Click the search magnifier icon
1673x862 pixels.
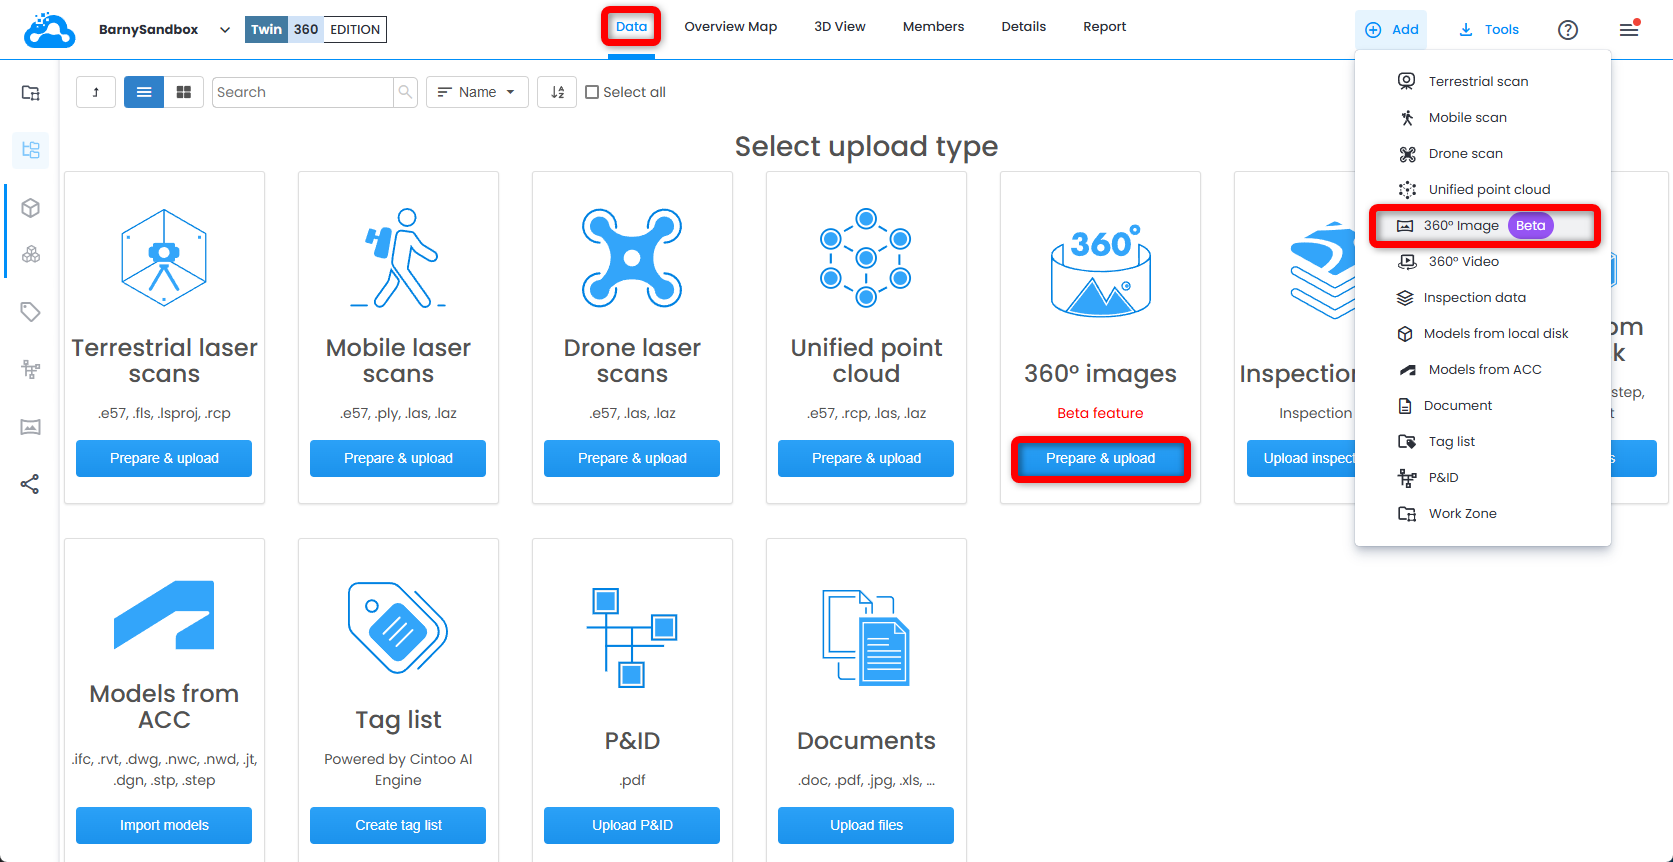(405, 92)
